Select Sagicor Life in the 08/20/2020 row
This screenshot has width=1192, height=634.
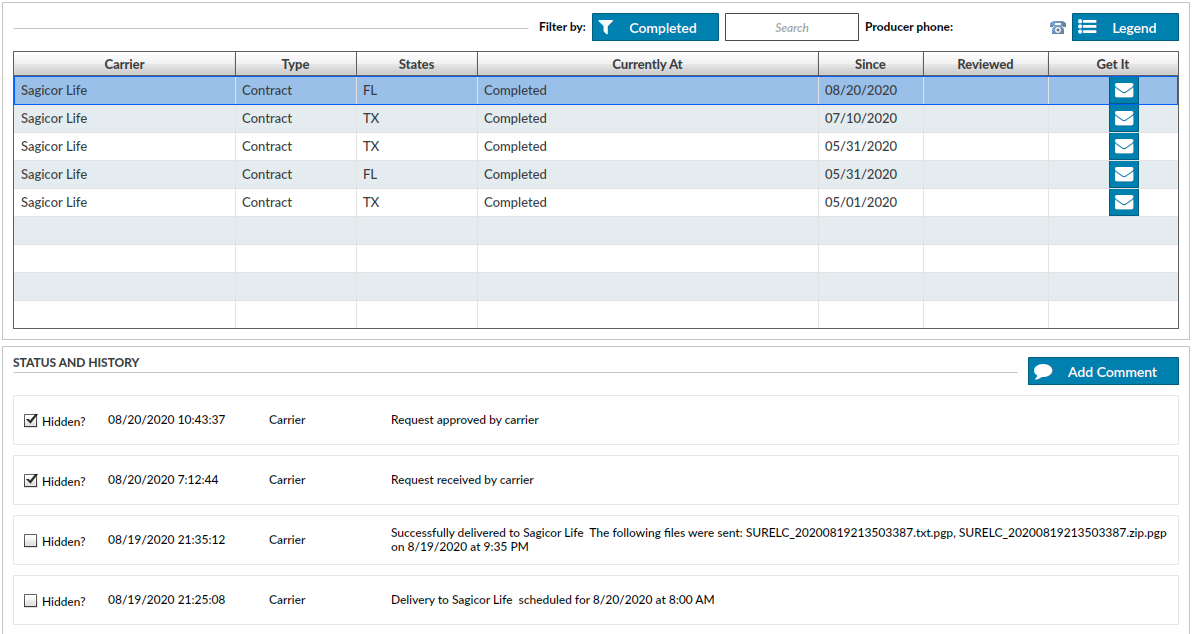54,90
